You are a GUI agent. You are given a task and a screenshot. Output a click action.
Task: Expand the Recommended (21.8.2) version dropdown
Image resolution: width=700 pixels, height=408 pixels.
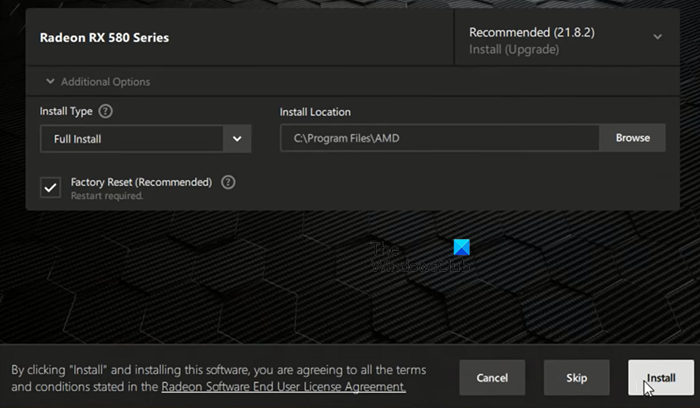(x=566, y=37)
